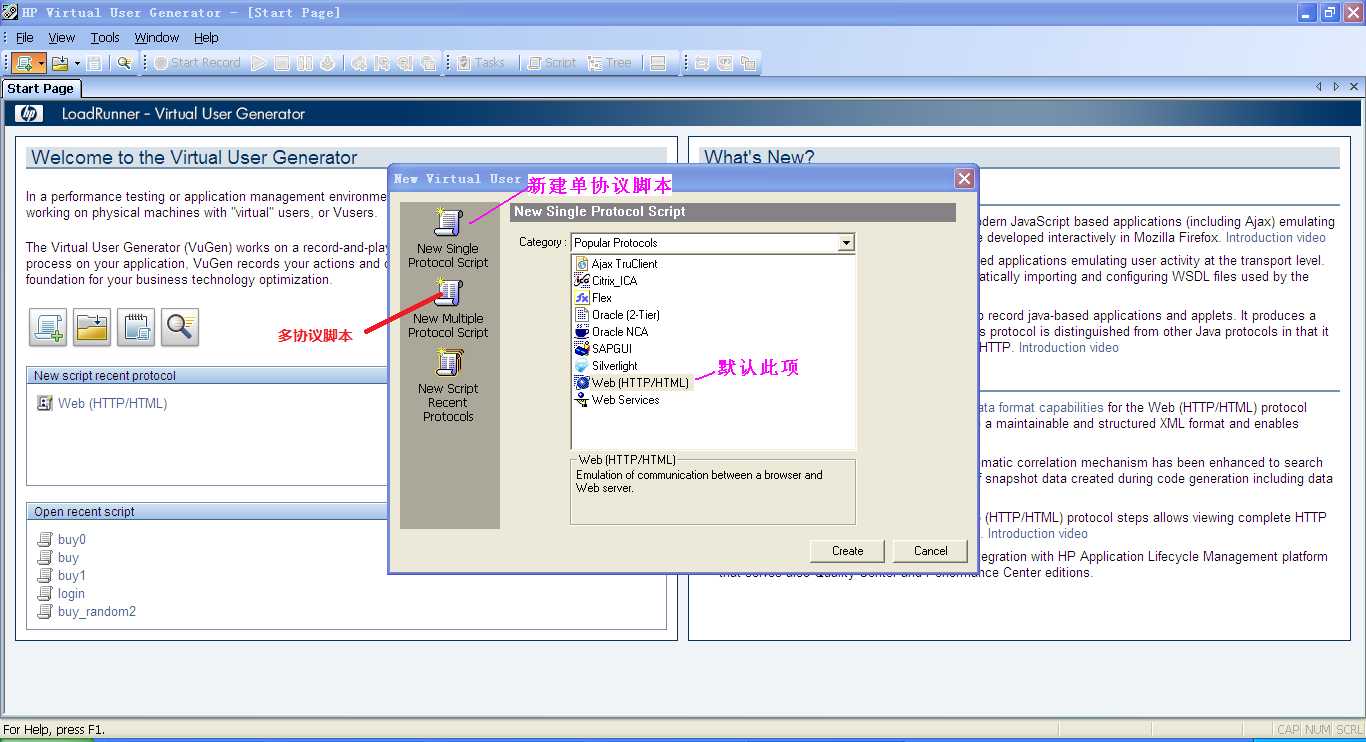Open the Category Popular Protocols dropdown
The image size is (1366, 742).
pos(846,243)
